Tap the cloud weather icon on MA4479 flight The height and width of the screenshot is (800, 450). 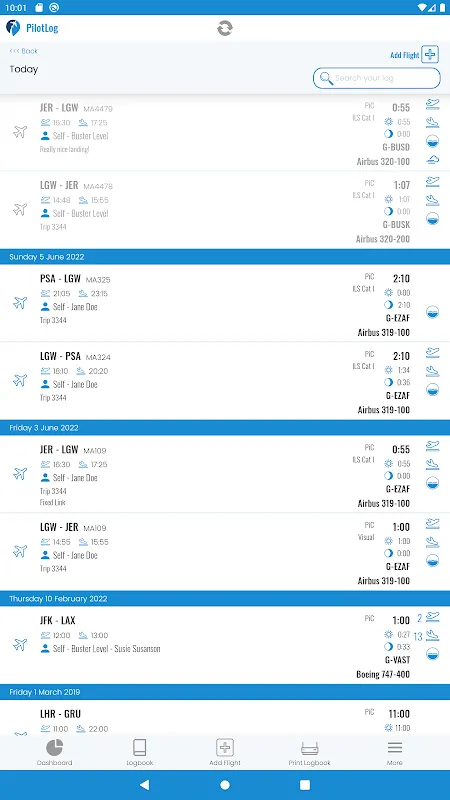pos(433,160)
